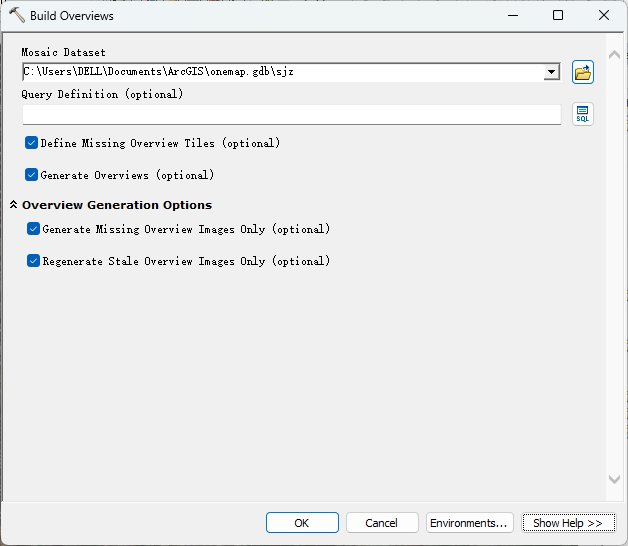
Task: Click the OK button
Action: pos(302,523)
